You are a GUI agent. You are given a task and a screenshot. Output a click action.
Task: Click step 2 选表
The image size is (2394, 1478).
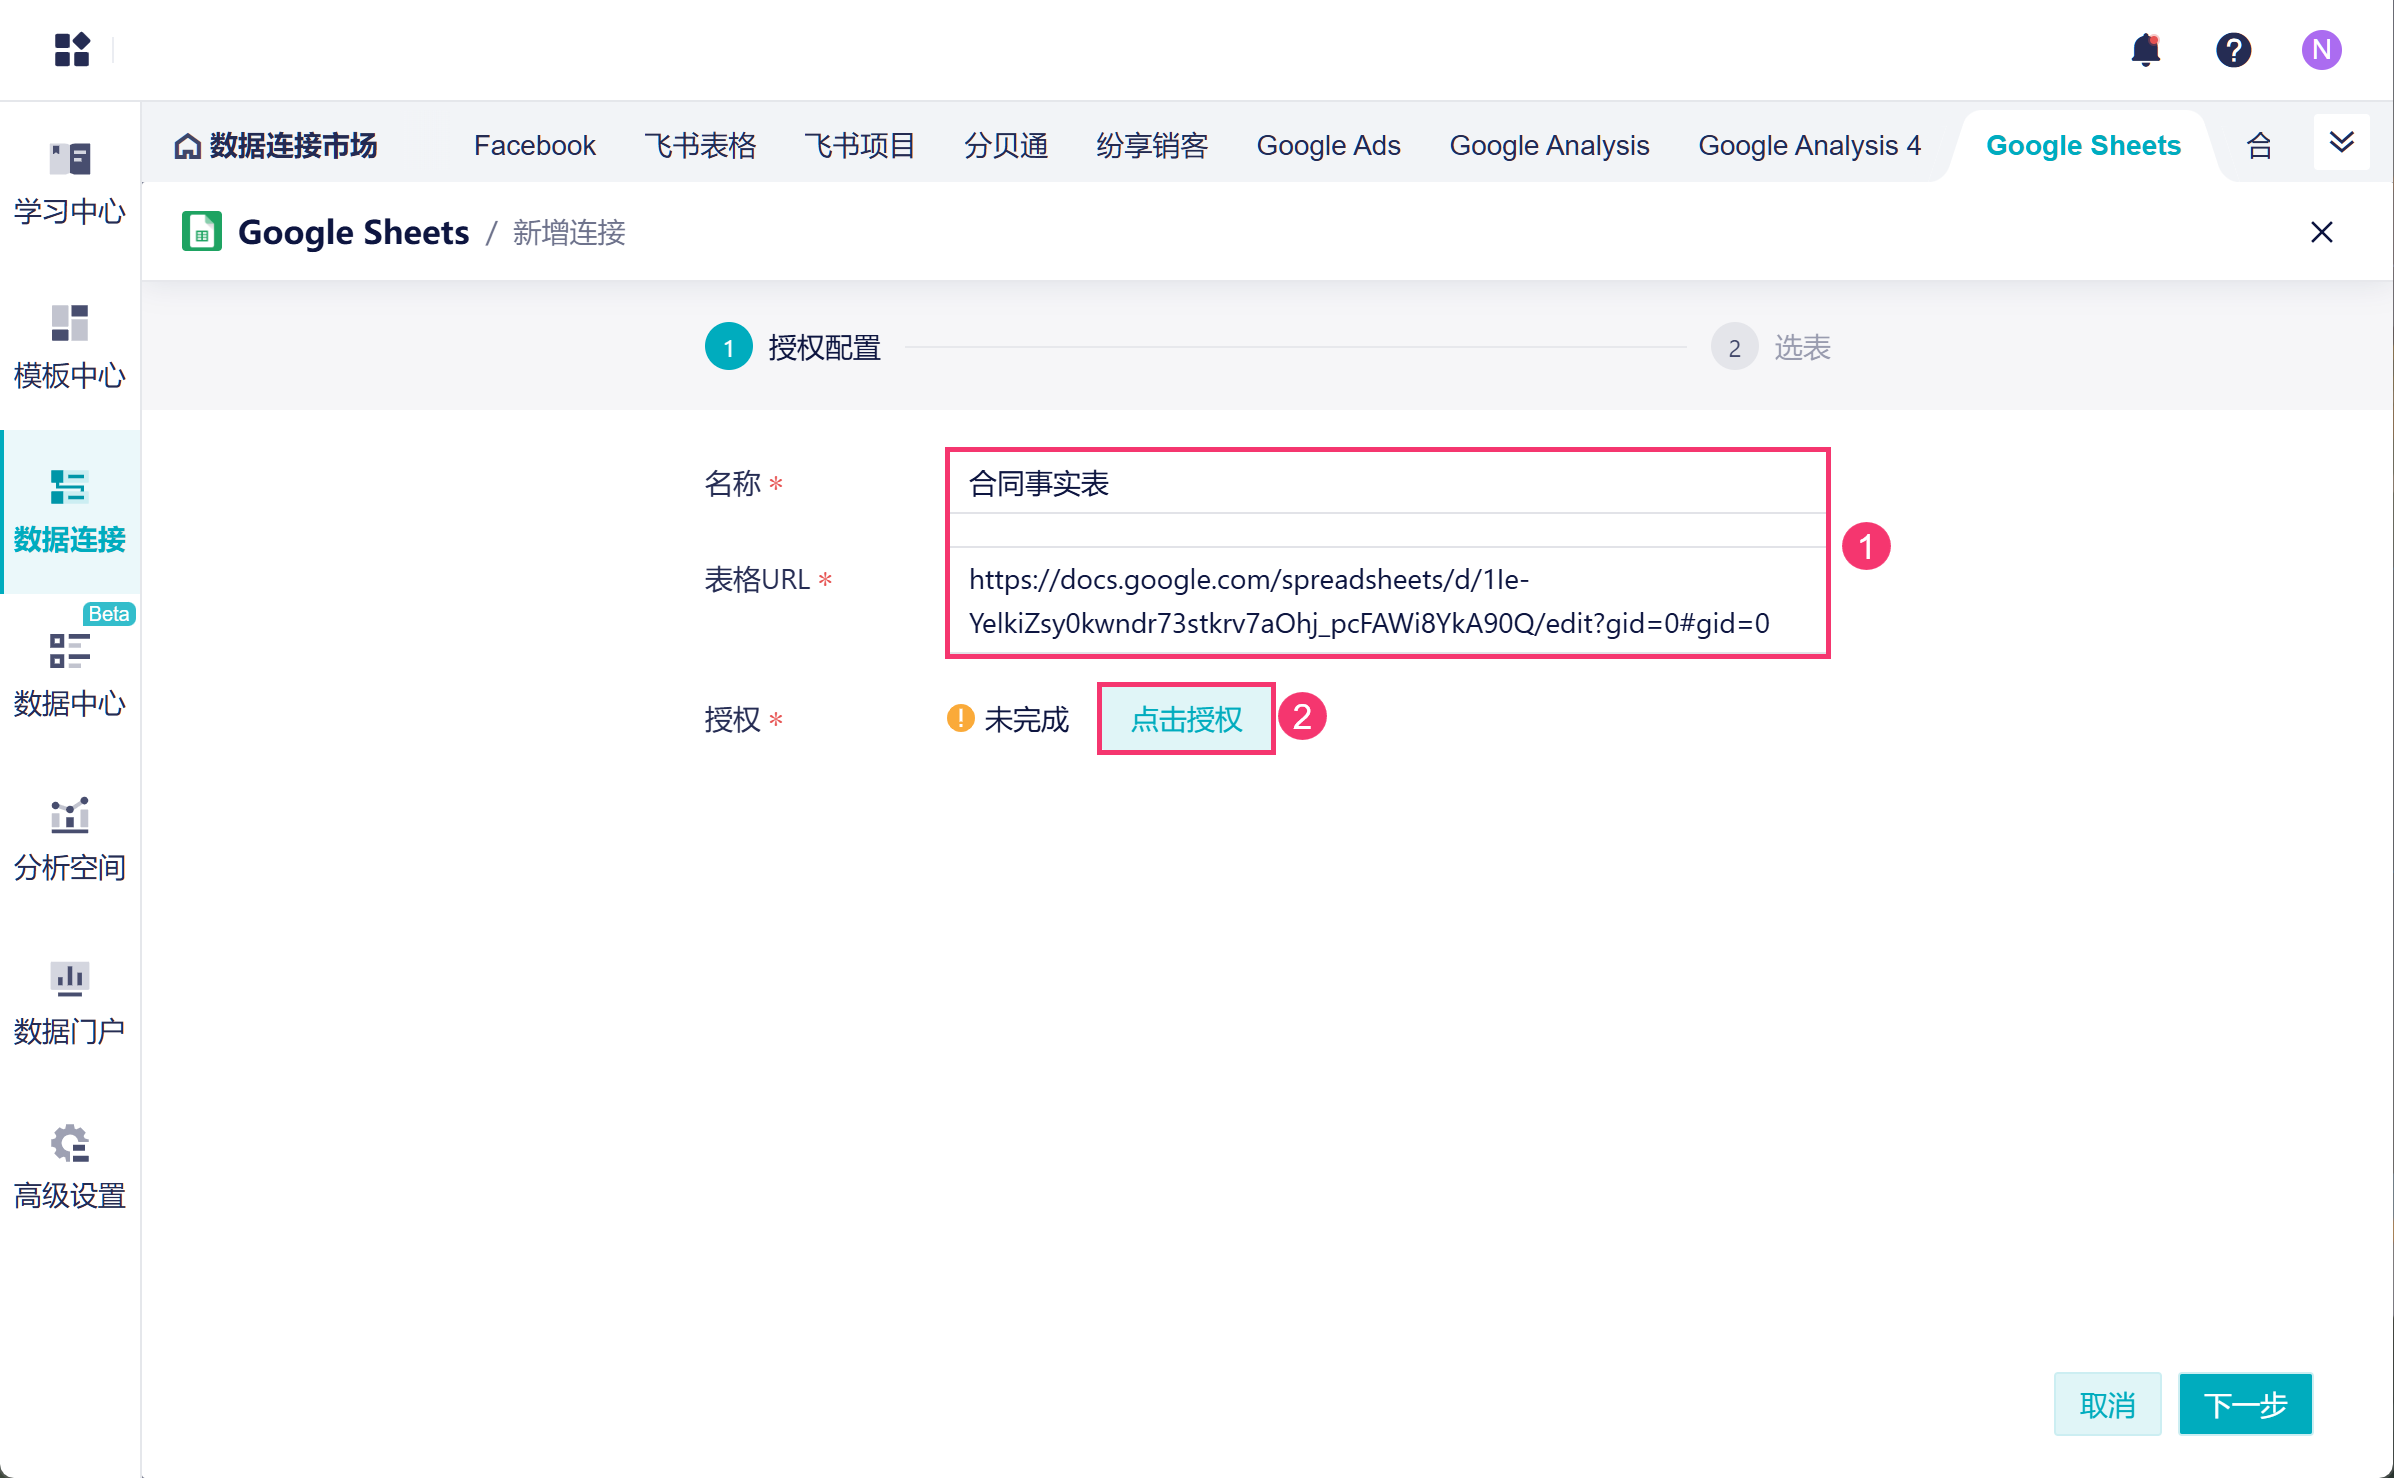pos(1771,347)
